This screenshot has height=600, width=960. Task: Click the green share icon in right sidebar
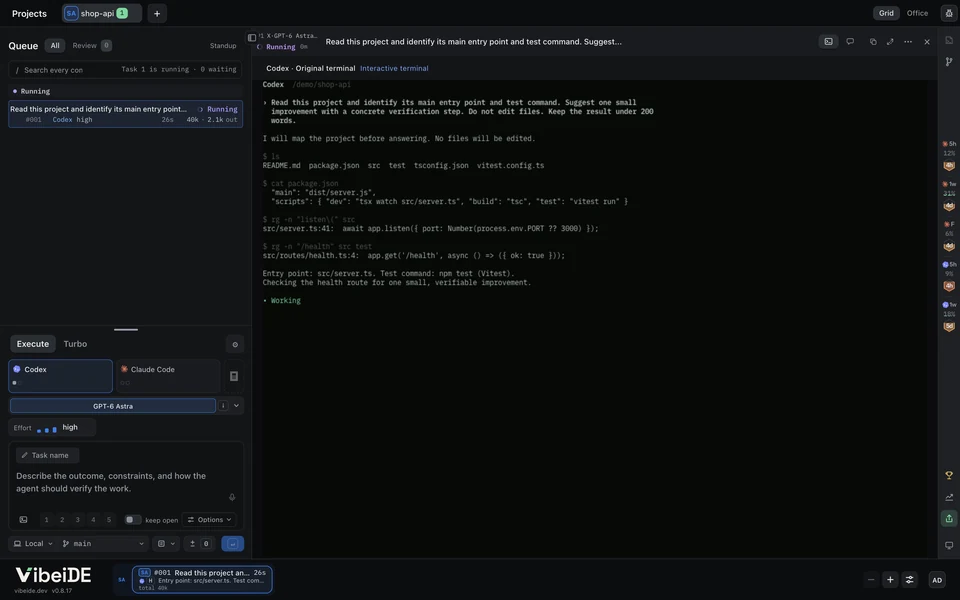point(949,519)
